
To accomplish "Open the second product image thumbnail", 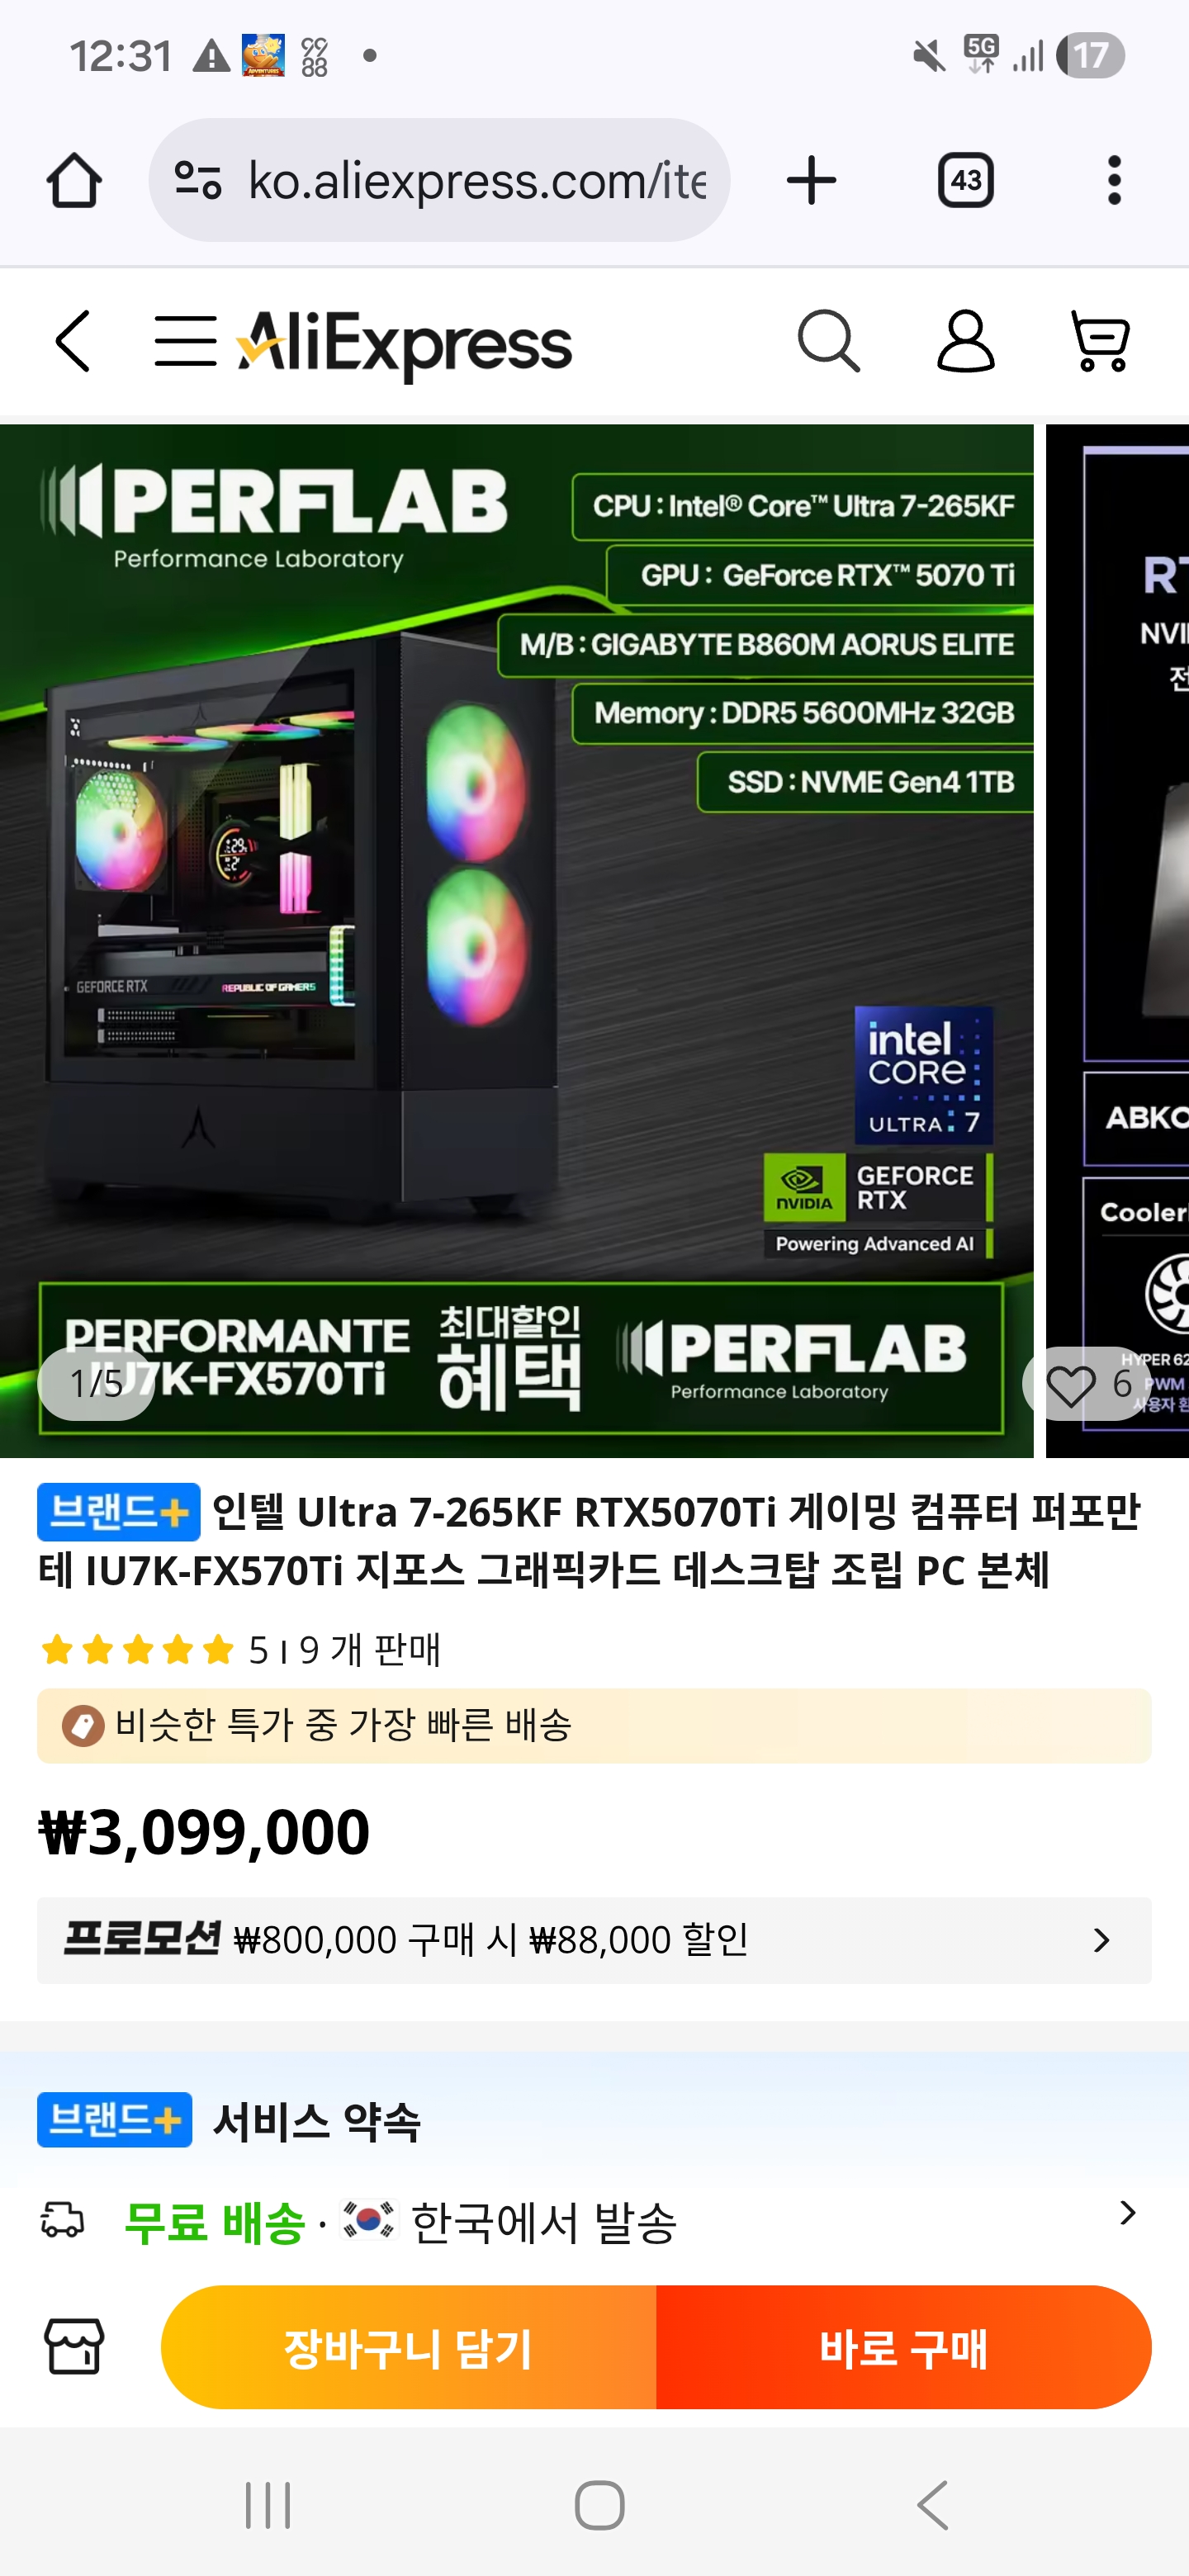I will [1117, 940].
